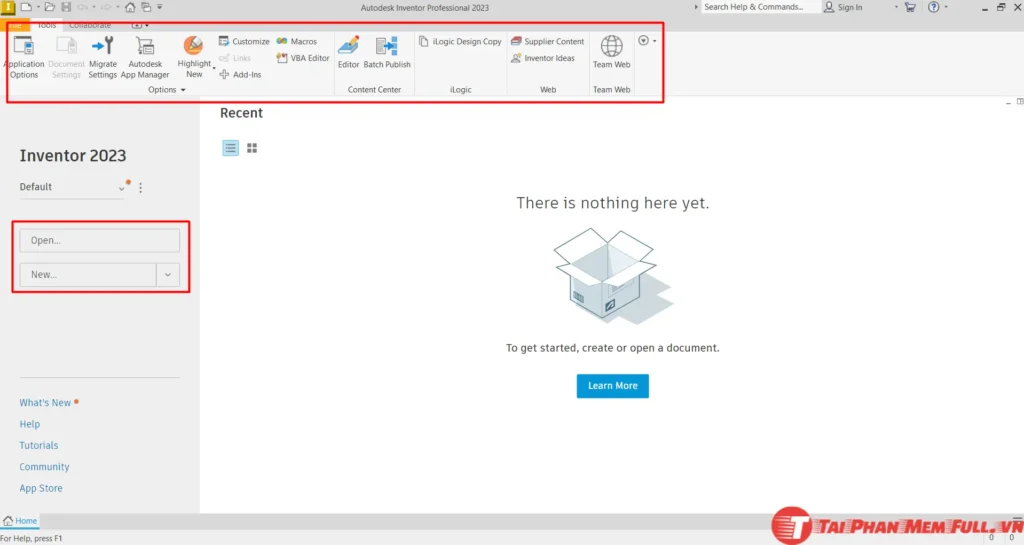Open the Content Center Editor
The image size is (1024, 545).
pyautogui.click(x=348, y=52)
